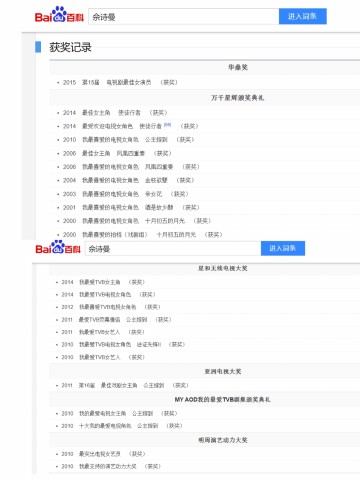The height and width of the screenshot is (480, 360).
Task: Click the lower Baidu Baike paw logo
Action: click(58, 247)
